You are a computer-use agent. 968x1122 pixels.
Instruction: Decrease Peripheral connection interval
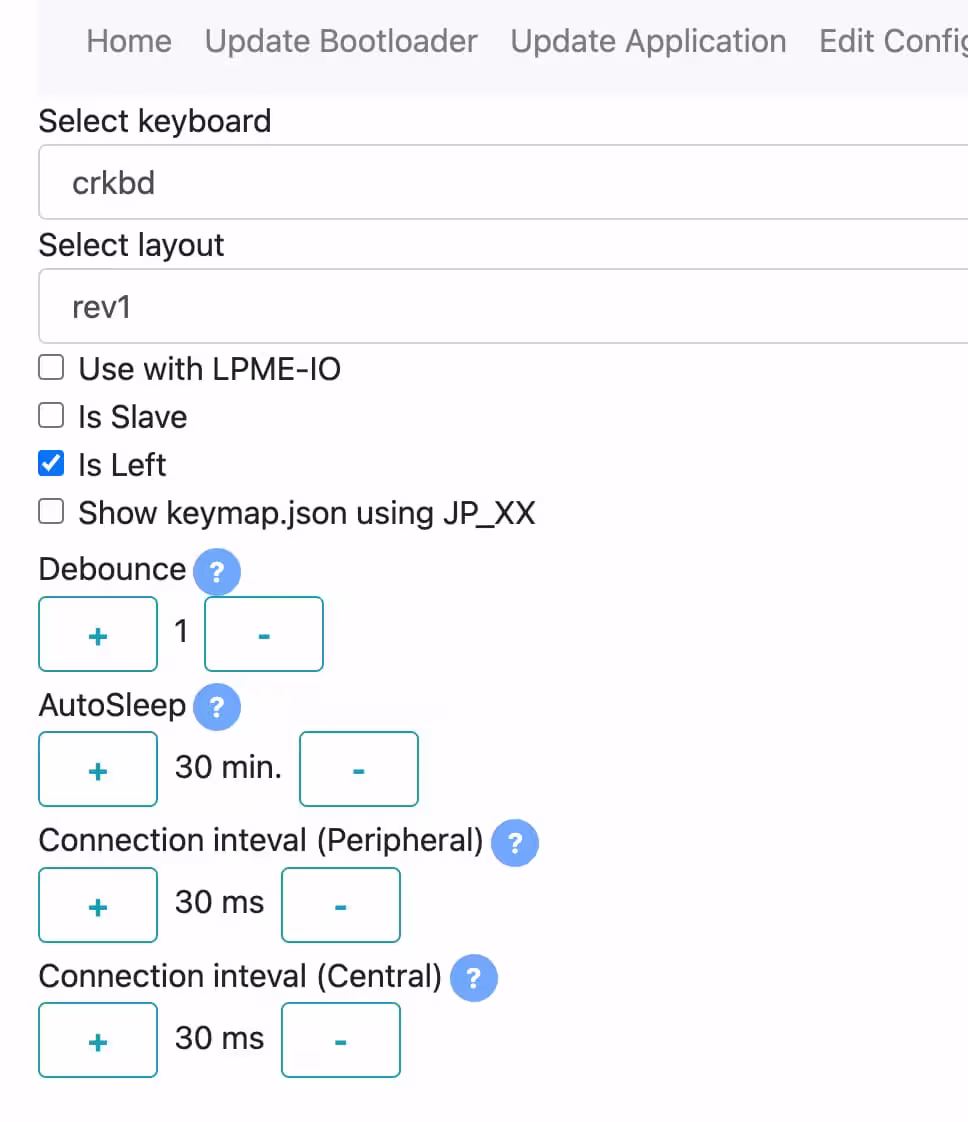pyautogui.click(x=341, y=905)
